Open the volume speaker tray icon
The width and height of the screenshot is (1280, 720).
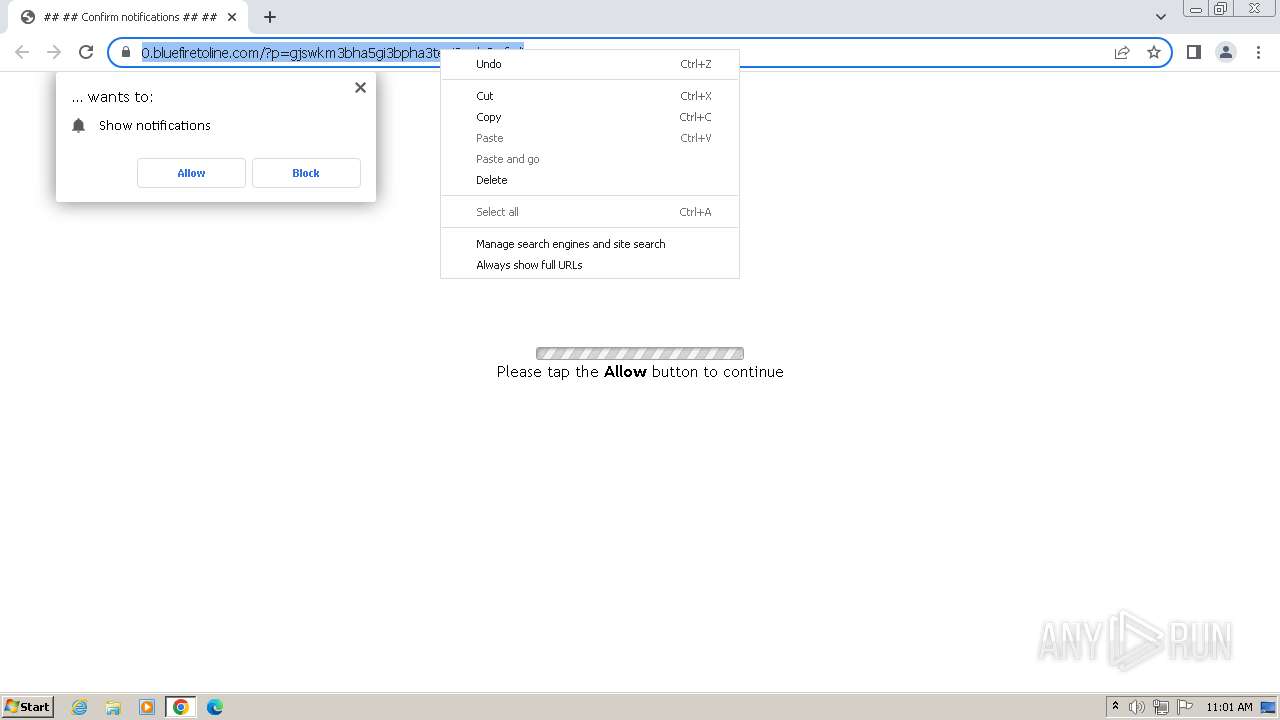click(x=1137, y=707)
